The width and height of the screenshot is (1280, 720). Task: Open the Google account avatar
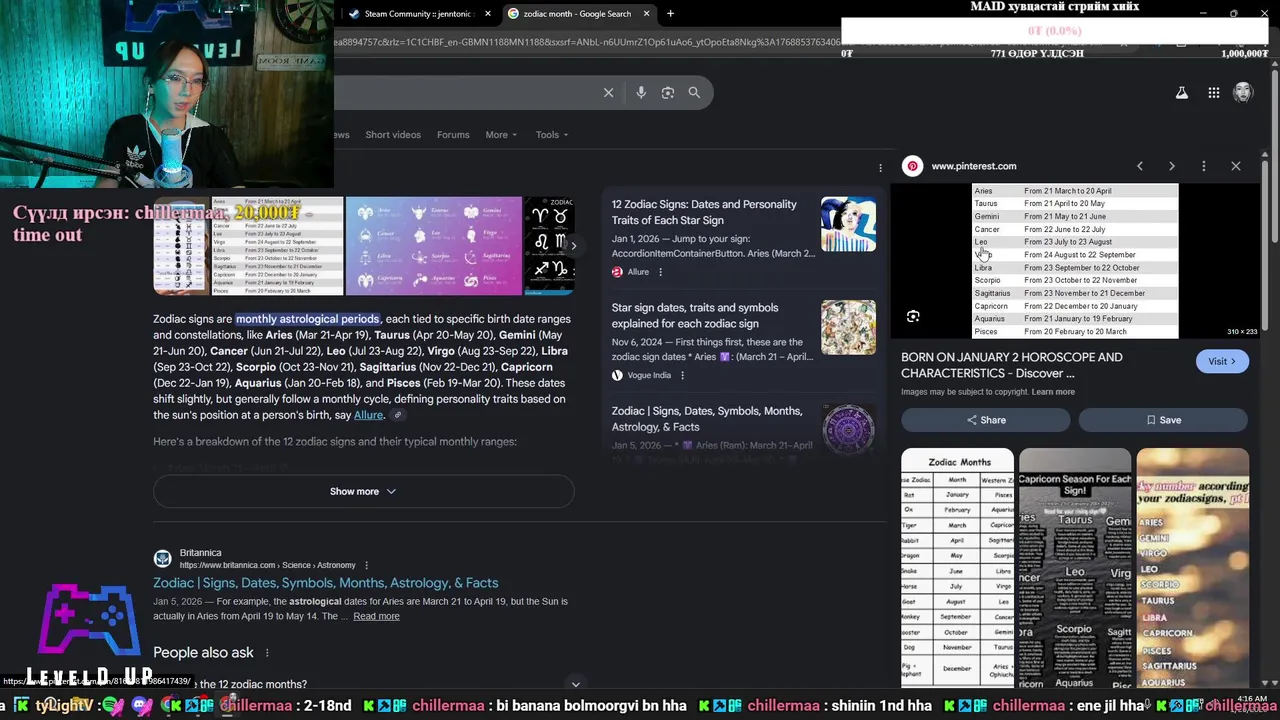1243,92
